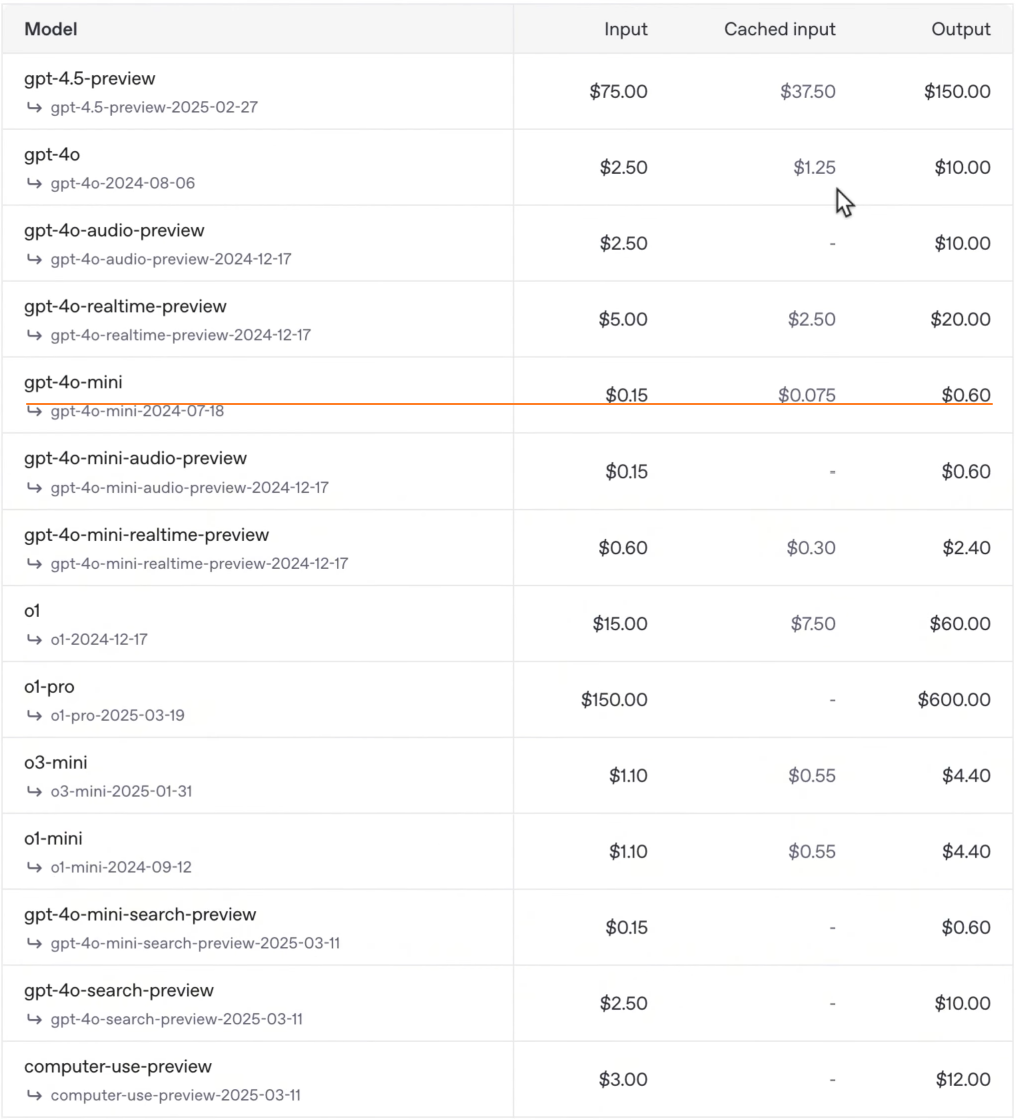The width and height of the screenshot is (1018, 1119).
Task: Click the arrow icon before computer-use-preview-2025-03-11
Action: [x=34, y=1095]
